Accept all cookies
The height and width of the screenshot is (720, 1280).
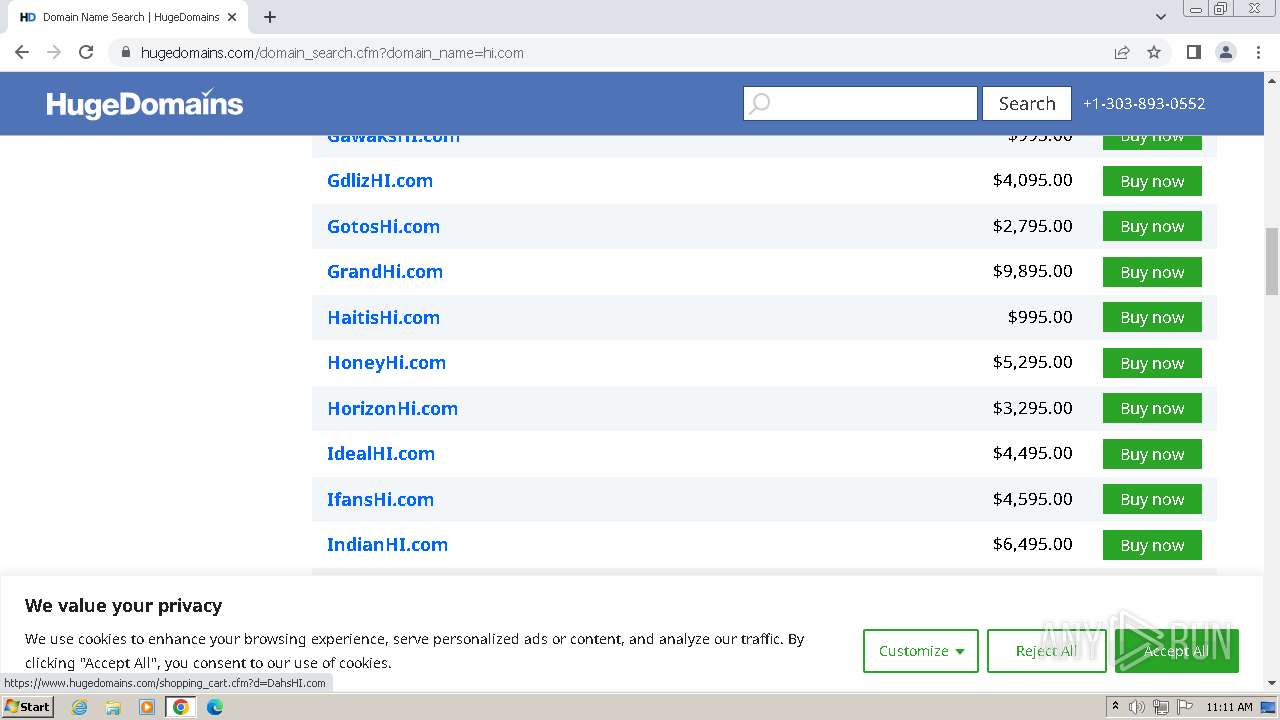(x=1176, y=651)
